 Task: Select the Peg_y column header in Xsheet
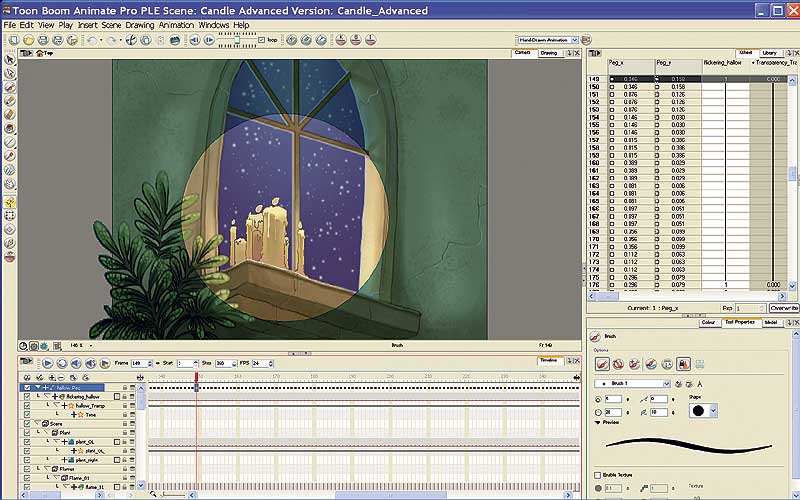click(x=679, y=66)
